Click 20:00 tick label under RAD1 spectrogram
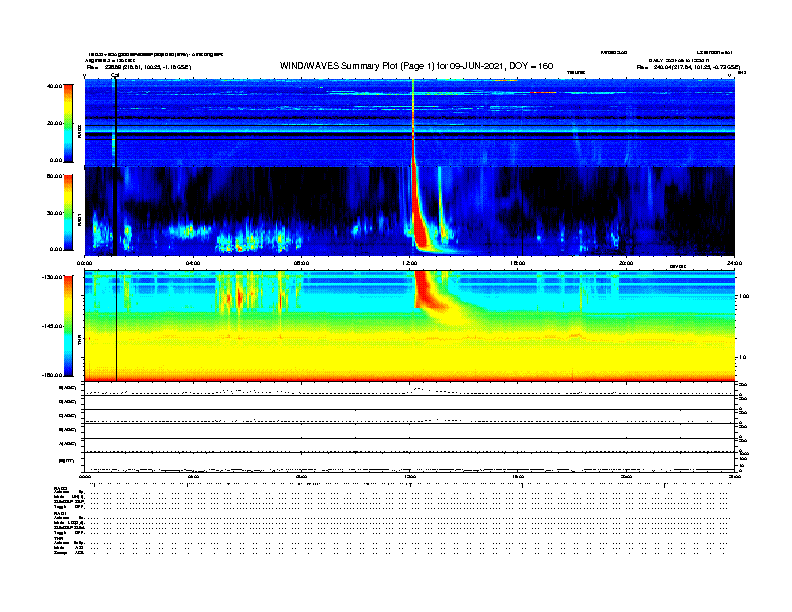792x612 pixels. (626, 263)
